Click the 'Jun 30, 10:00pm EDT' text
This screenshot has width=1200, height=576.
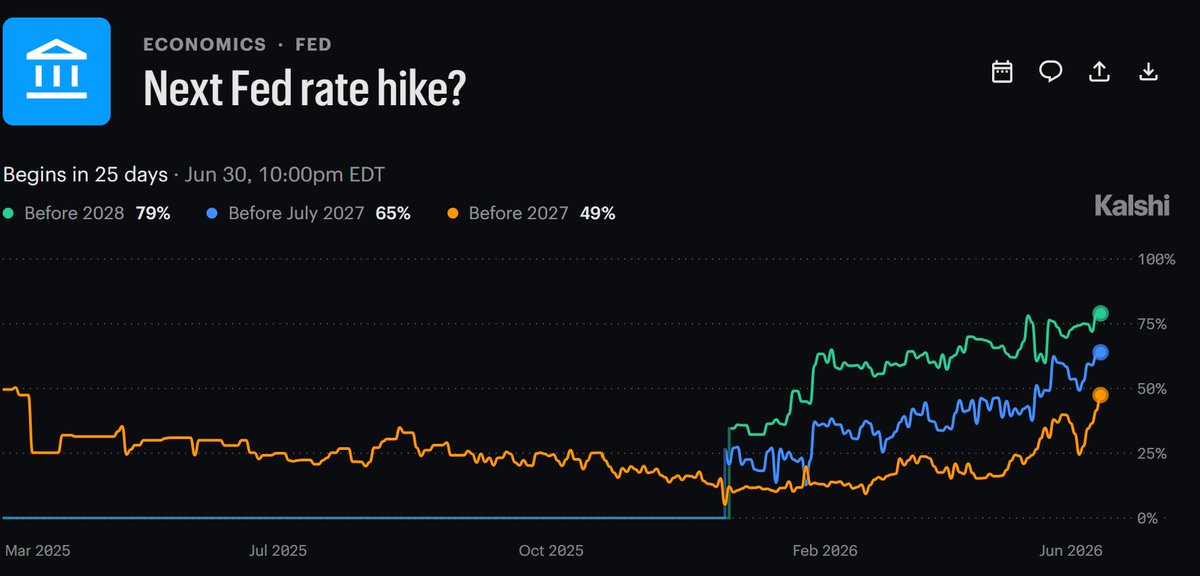tap(285, 175)
